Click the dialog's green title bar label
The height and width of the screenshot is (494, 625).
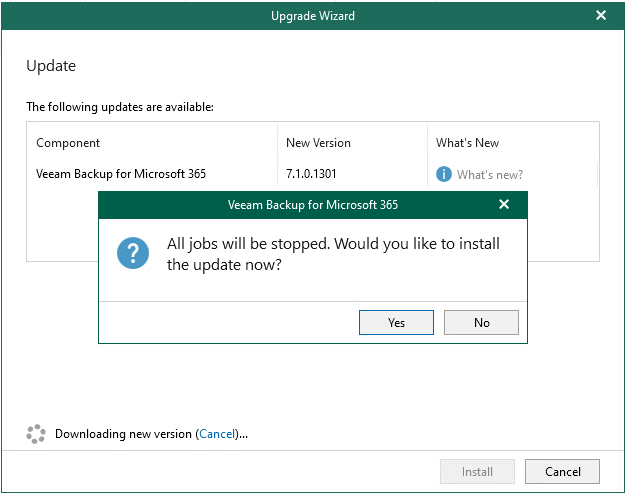312,205
